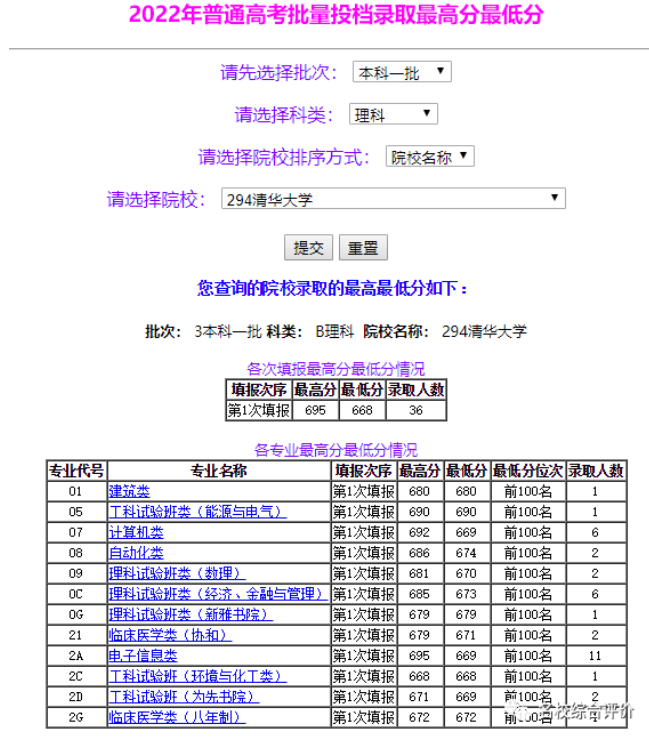This screenshot has width=649, height=739.
Task: Click the 重置 reset button
Action: (363, 247)
